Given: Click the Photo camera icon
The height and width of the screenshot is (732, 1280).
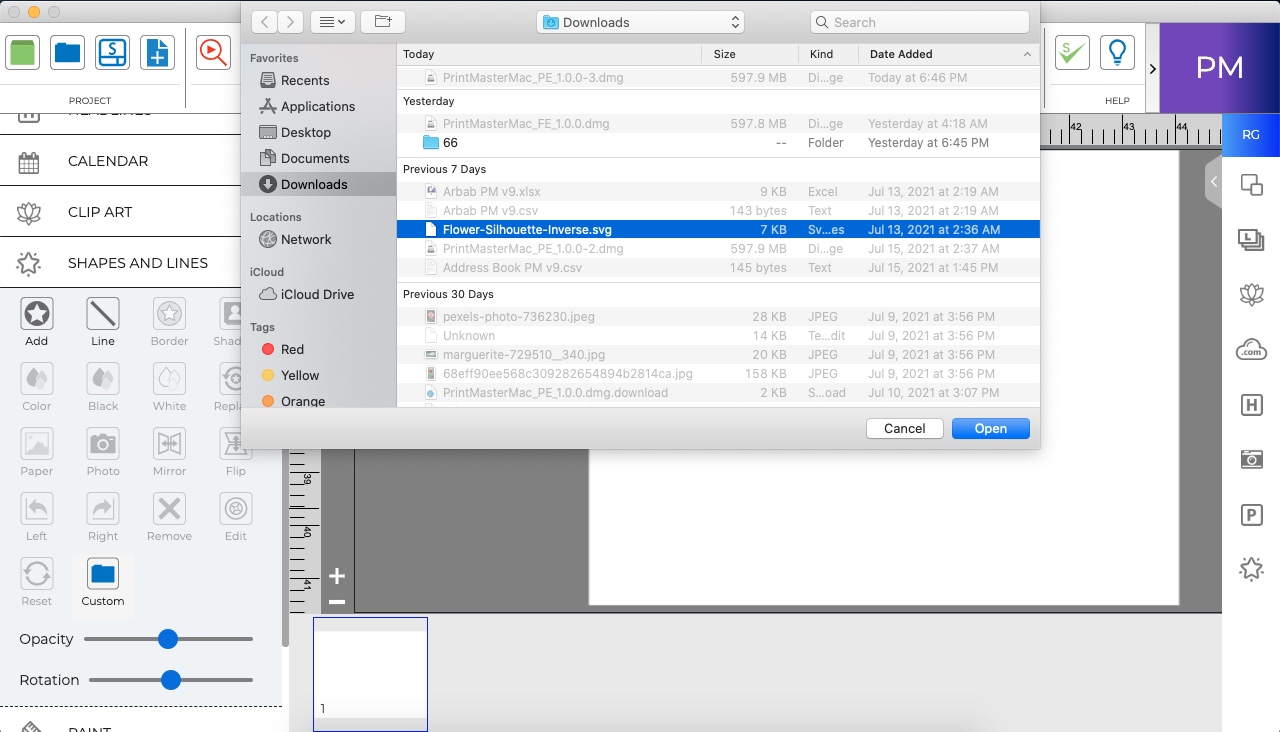Looking at the screenshot, I should (x=103, y=444).
